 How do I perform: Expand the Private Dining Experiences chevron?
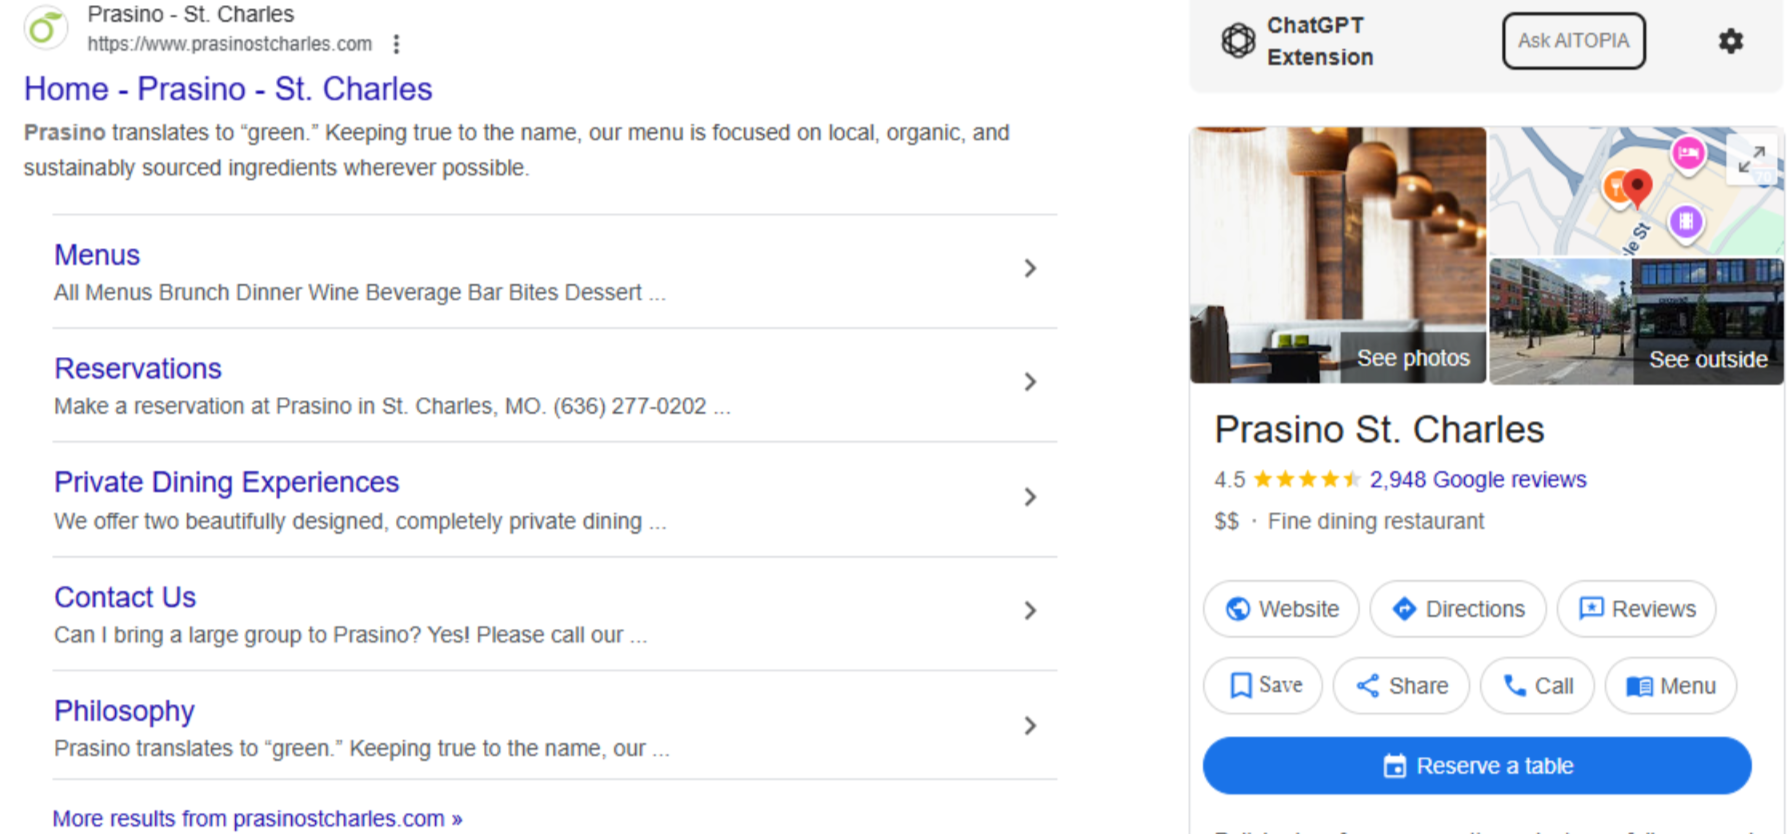1030,497
